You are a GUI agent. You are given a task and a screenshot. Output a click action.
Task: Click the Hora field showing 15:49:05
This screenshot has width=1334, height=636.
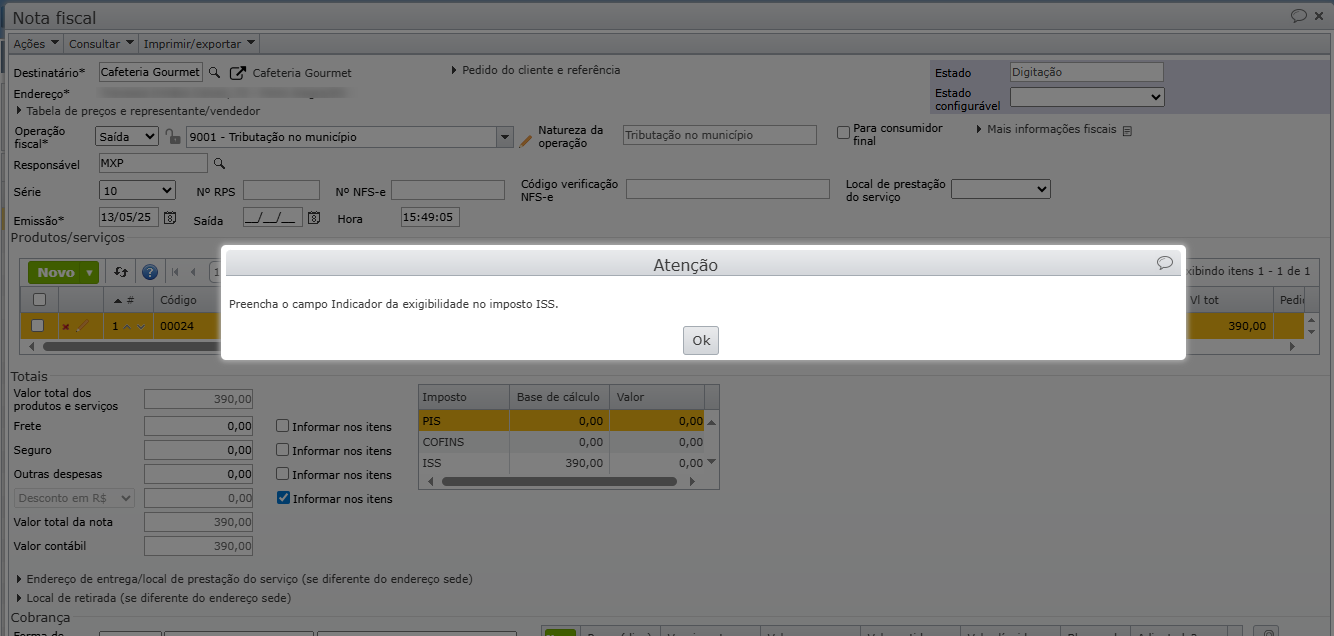tap(429, 217)
